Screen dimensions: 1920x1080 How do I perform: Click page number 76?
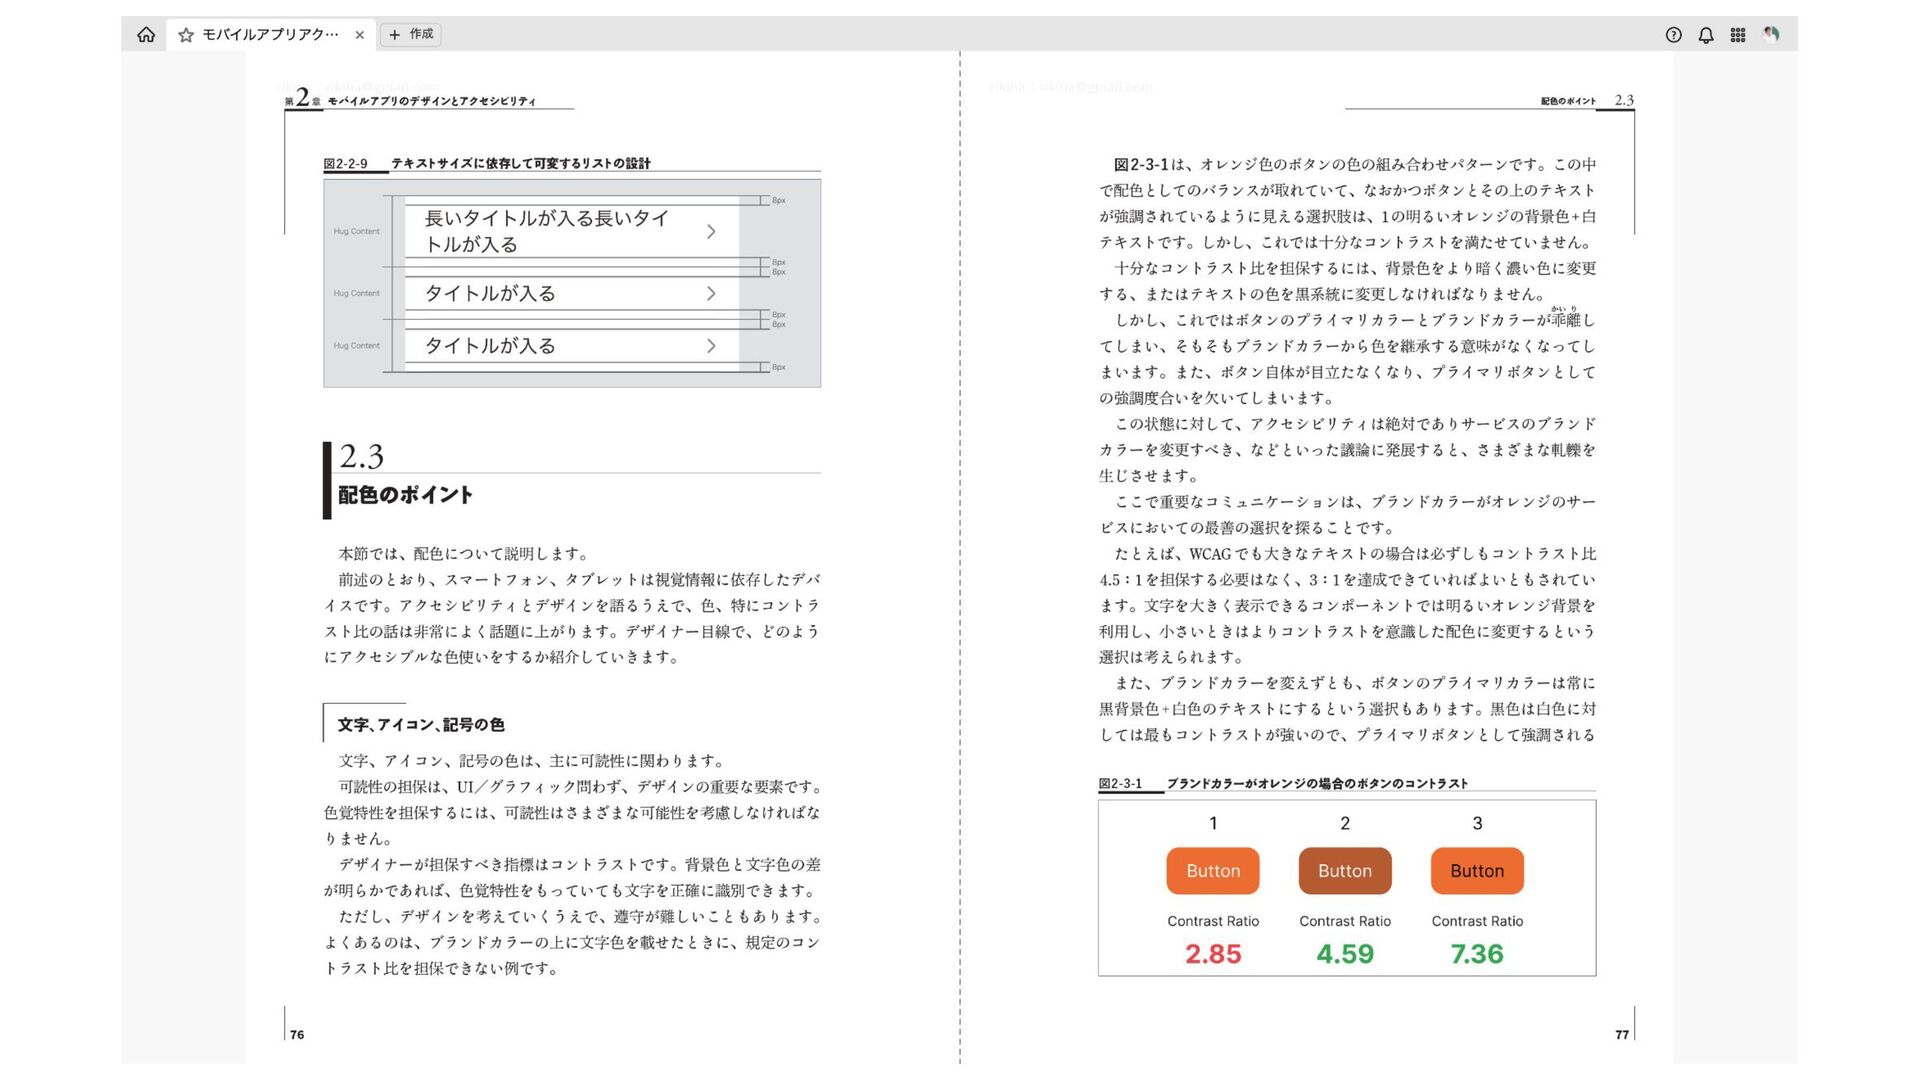tap(297, 1035)
